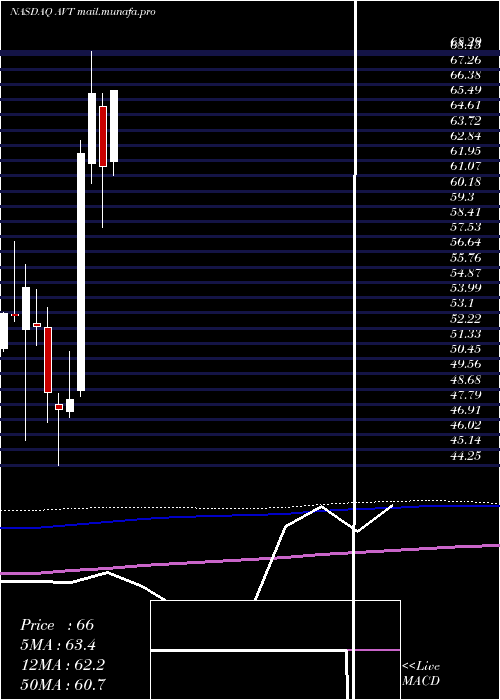Click the 49.56 price axis label
This screenshot has height=700, width=500.
pos(466,364)
